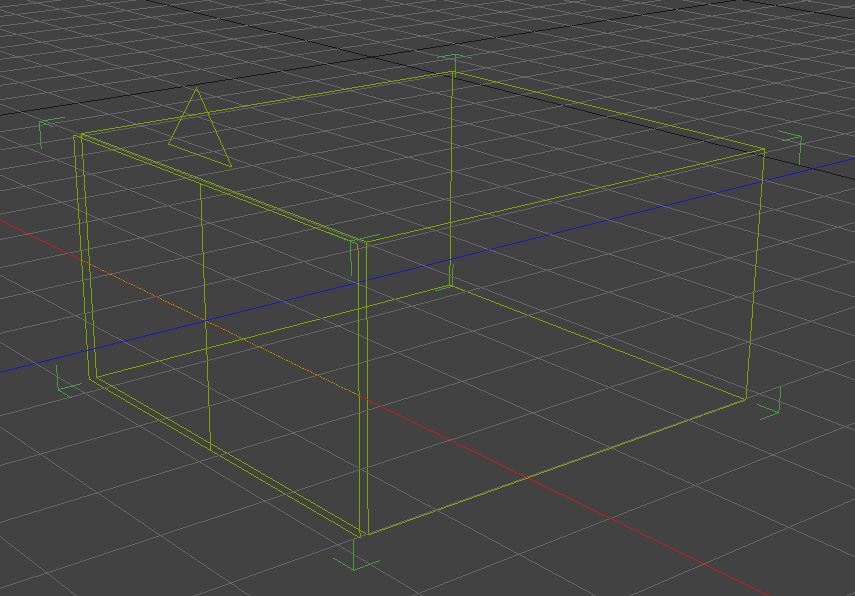Select green bracket beside the left top corner
The image size is (855, 596).
tap(50, 131)
